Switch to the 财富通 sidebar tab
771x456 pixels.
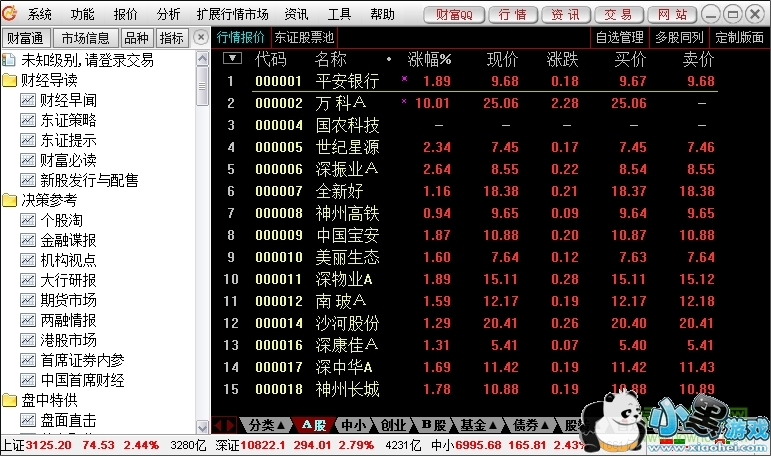coord(25,37)
